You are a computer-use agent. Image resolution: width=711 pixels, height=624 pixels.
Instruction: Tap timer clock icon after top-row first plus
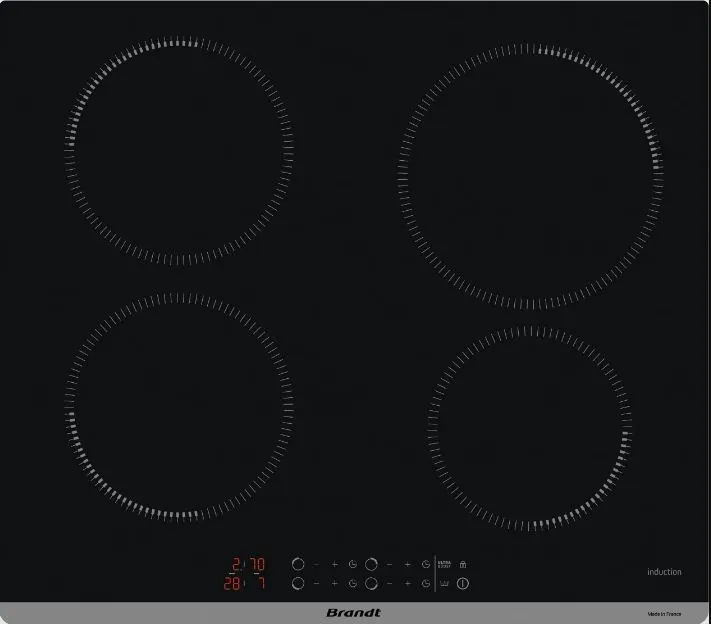(353, 565)
